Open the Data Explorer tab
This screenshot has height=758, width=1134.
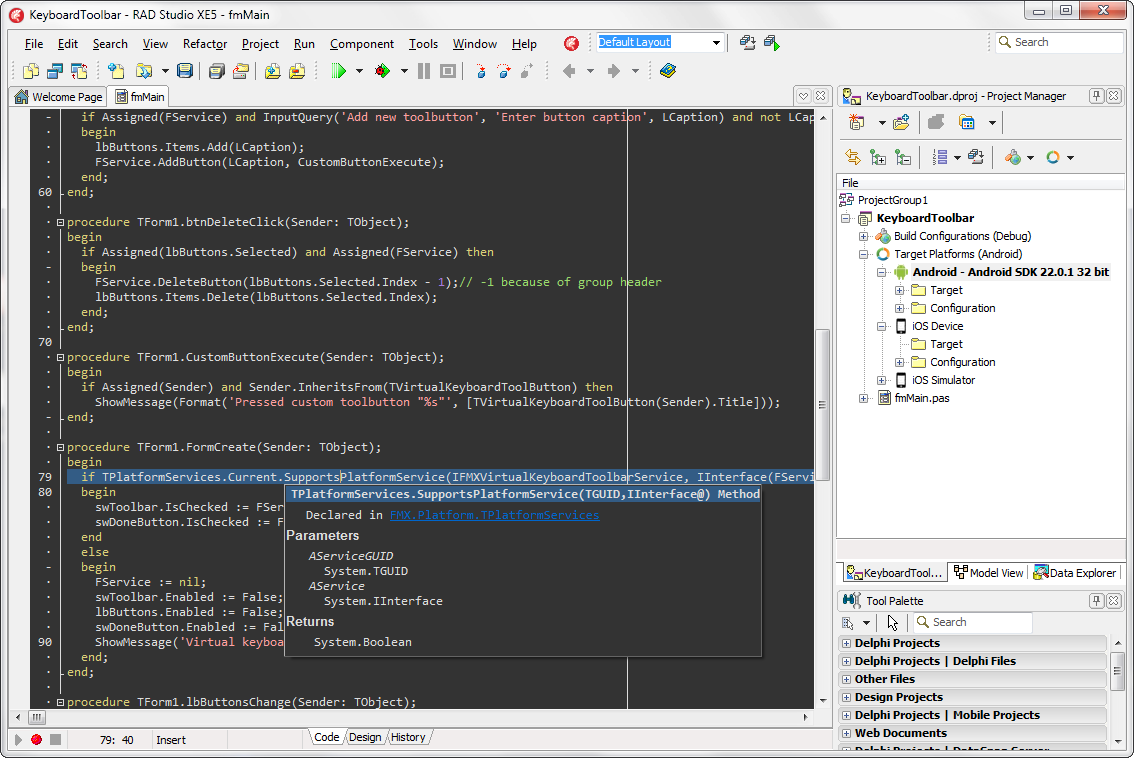coord(1075,573)
